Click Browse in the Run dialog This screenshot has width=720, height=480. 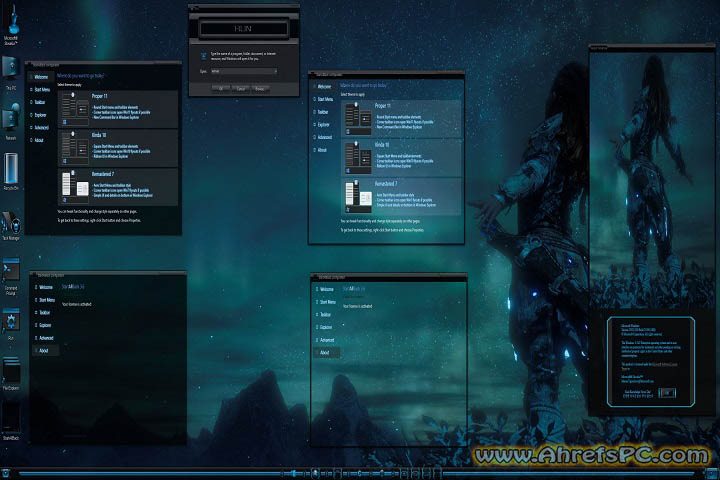pos(260,89)
